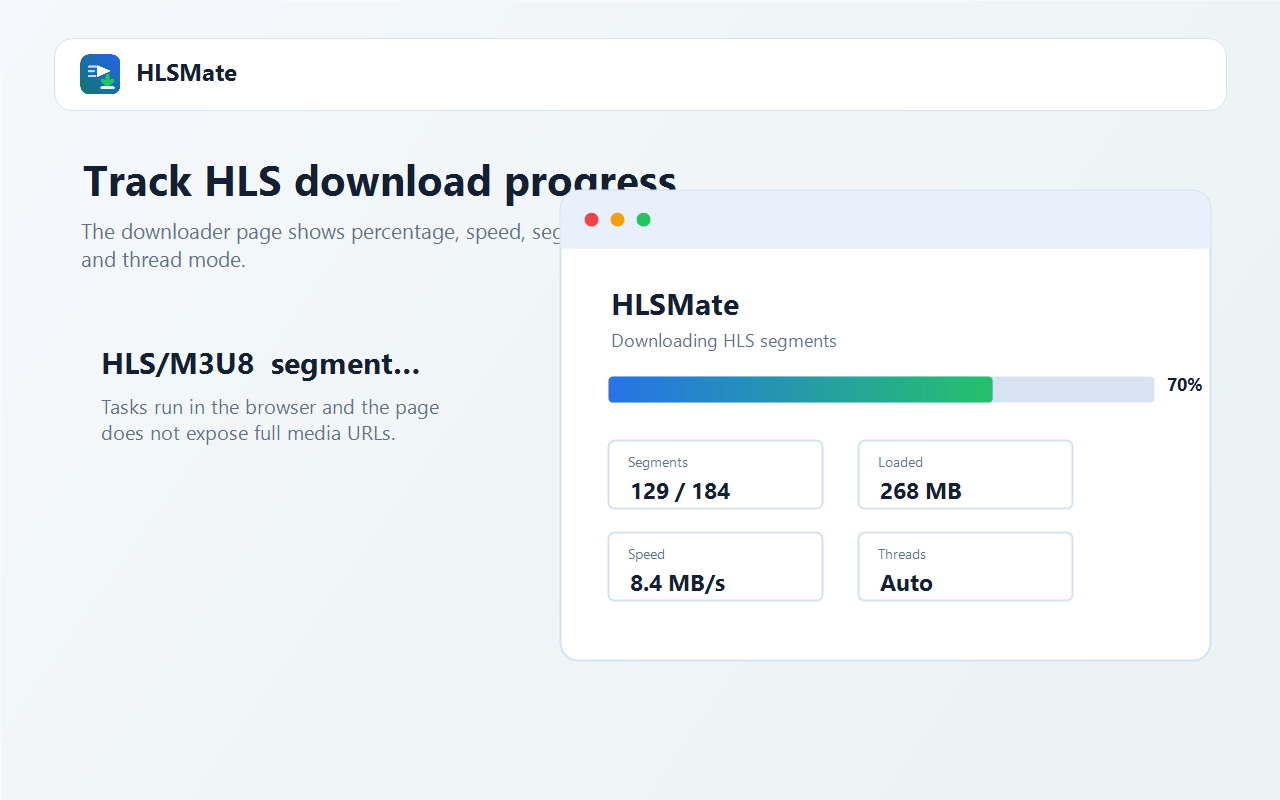Click the HLSMate title inside the preview window
This screenshot has height=800, width=1280.
coord(675,304)
